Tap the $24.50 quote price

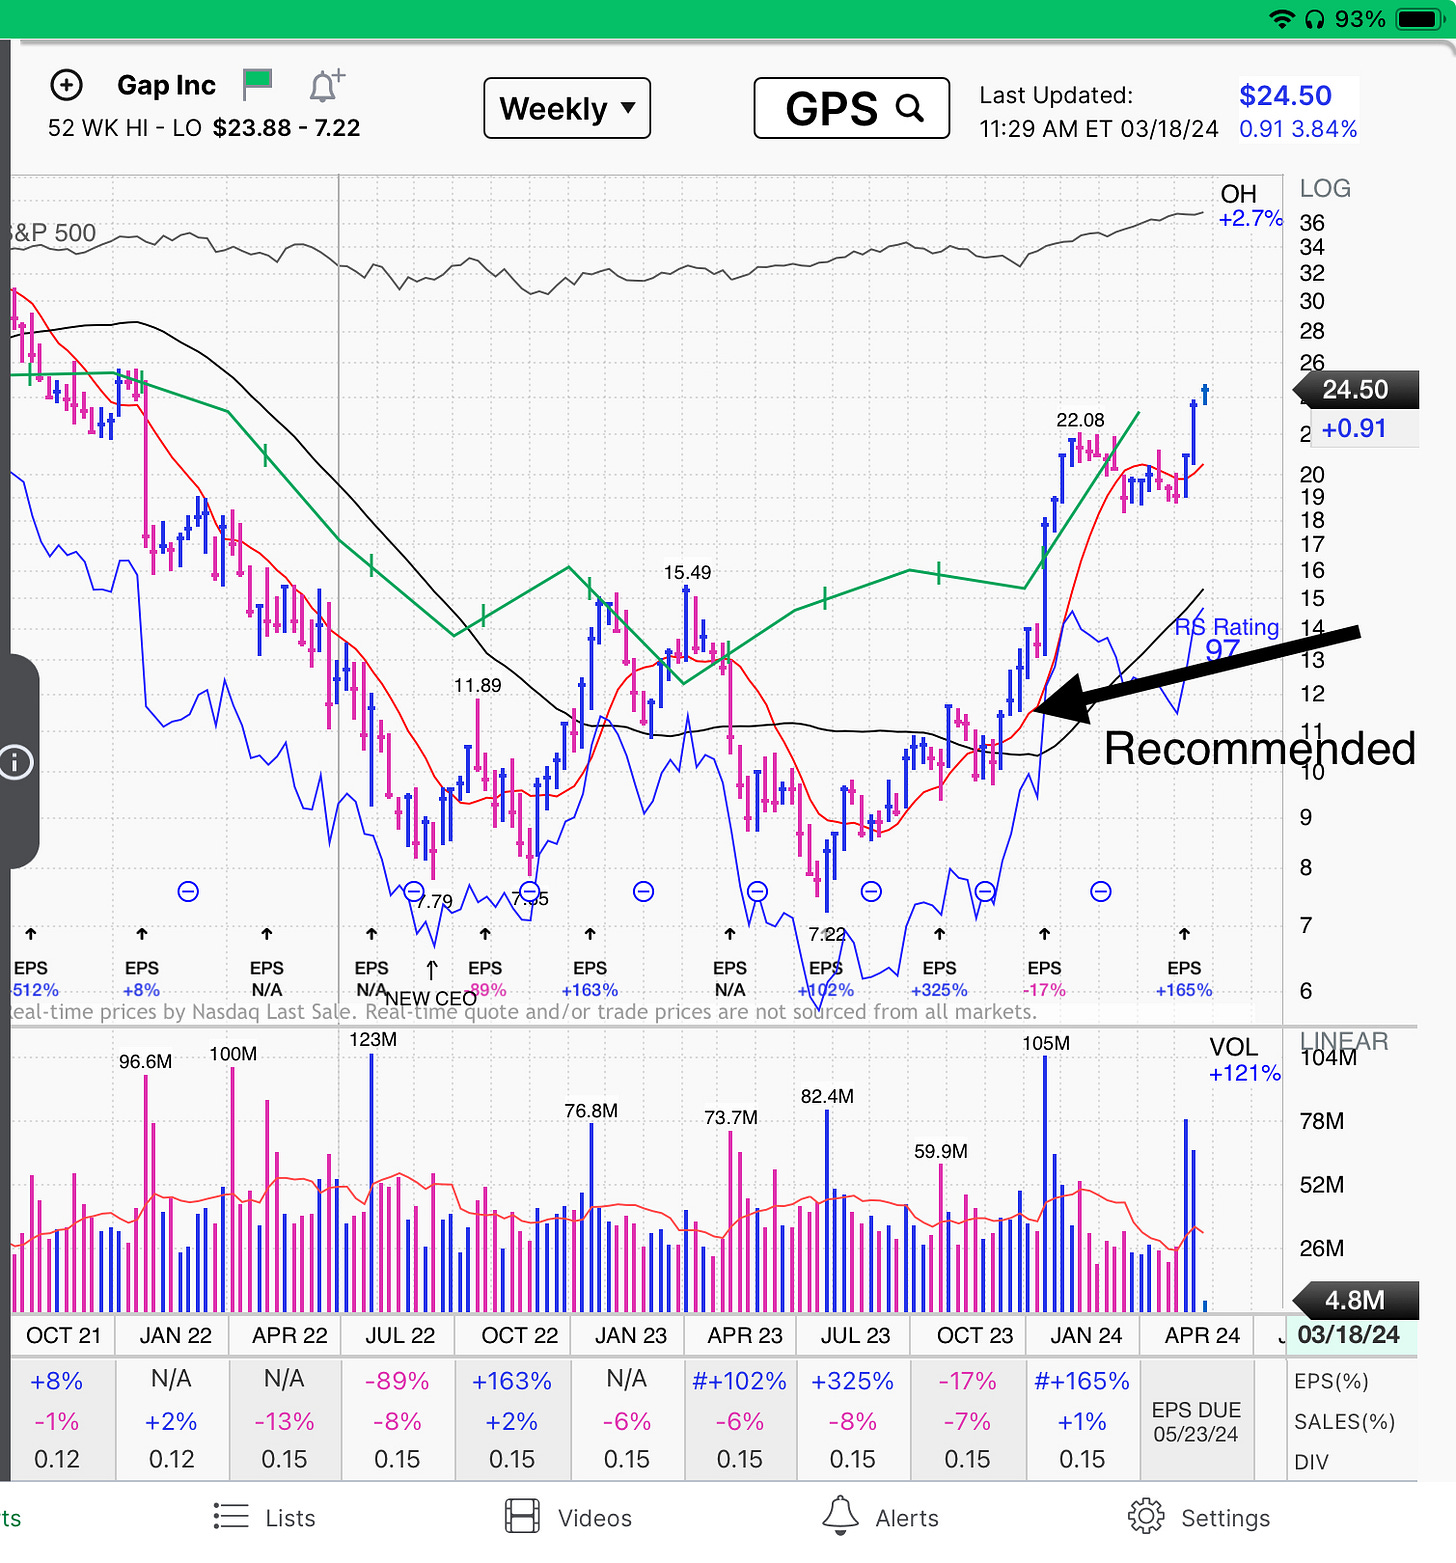click(x=1286, y=95)
